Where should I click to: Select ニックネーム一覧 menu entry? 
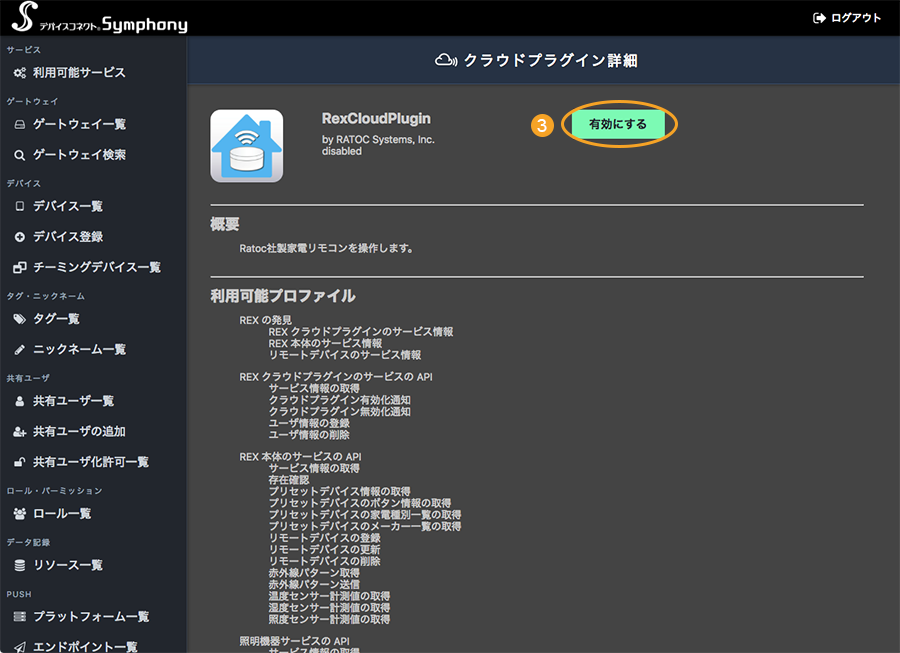point(79,349)
